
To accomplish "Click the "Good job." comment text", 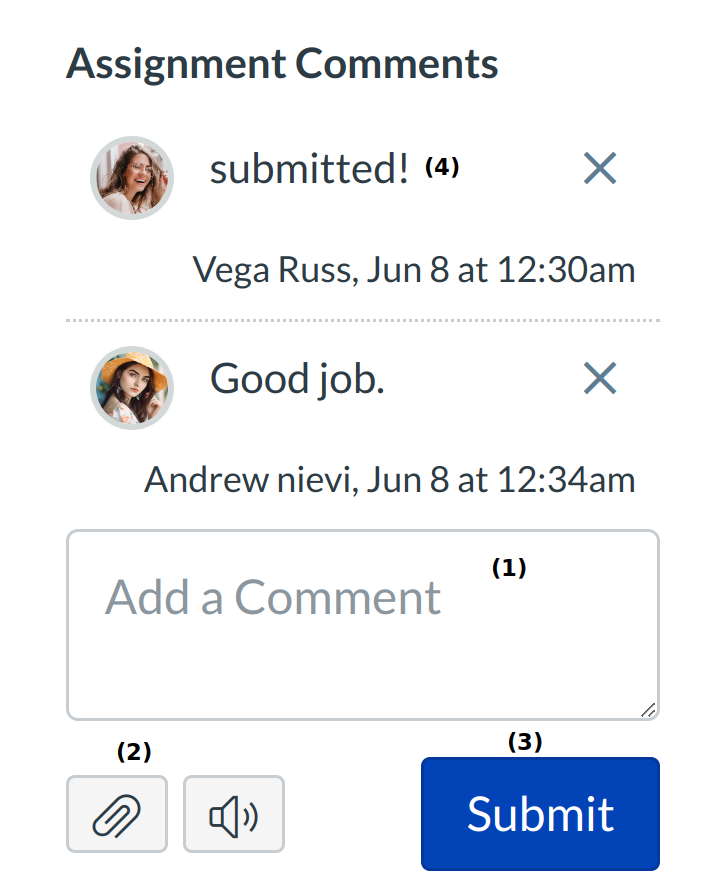I will pyautogui.click(x=297, y=379).
